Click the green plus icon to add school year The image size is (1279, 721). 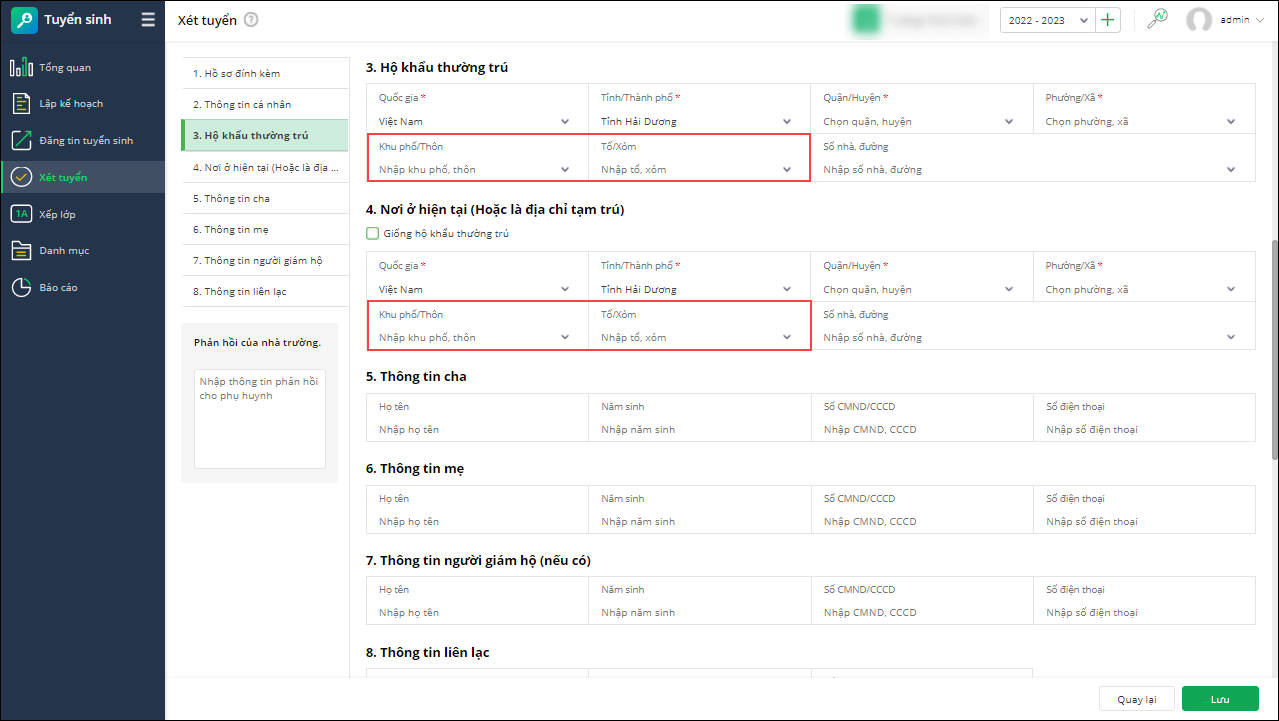point(1107,20)
